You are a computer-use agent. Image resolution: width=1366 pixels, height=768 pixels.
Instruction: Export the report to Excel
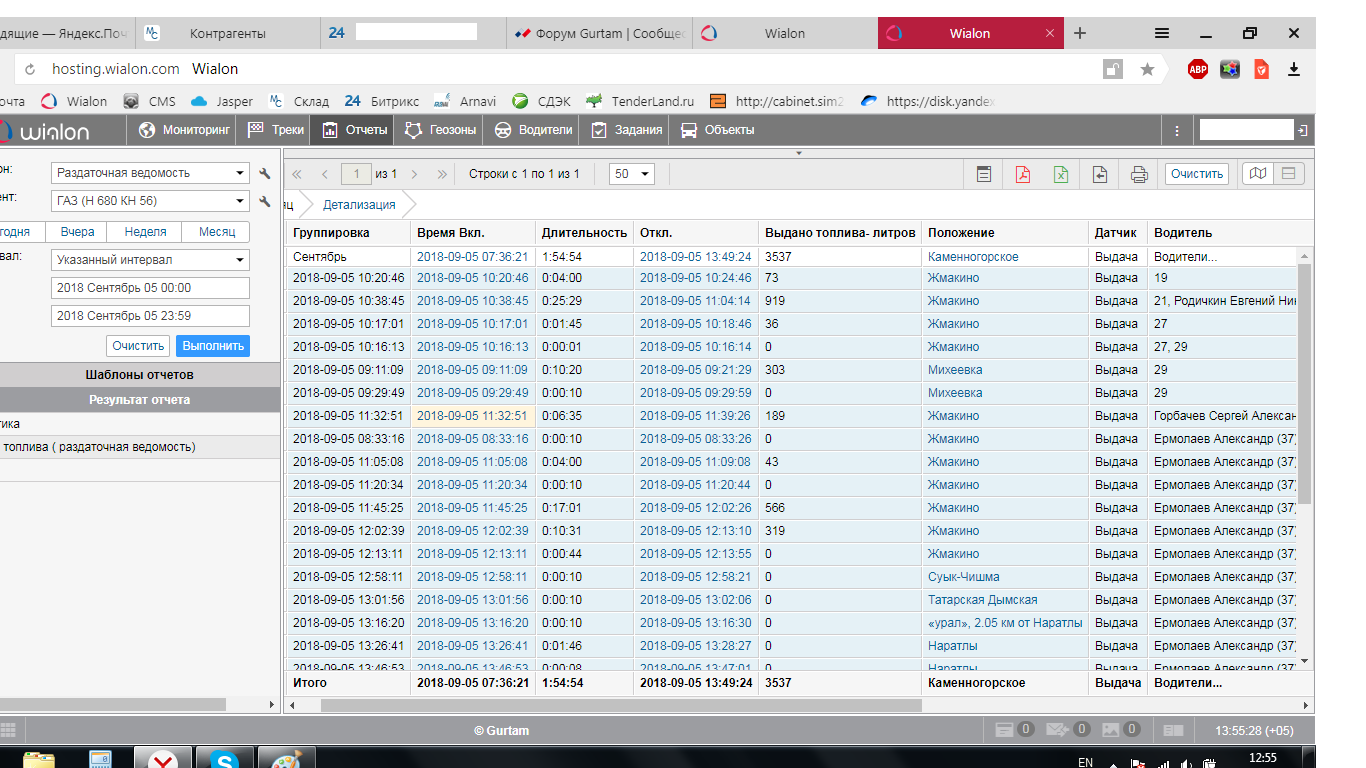(1061, 174)
